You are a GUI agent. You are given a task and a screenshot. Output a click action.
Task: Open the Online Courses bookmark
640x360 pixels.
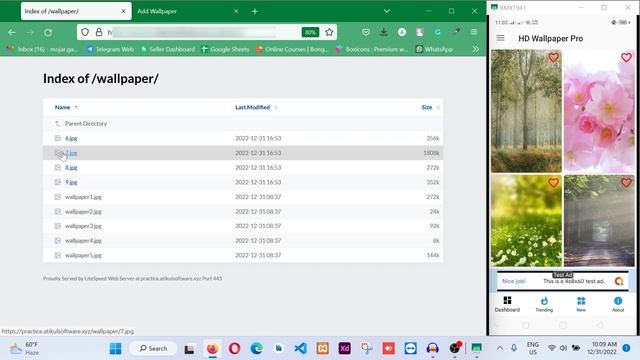click(292, 49)
